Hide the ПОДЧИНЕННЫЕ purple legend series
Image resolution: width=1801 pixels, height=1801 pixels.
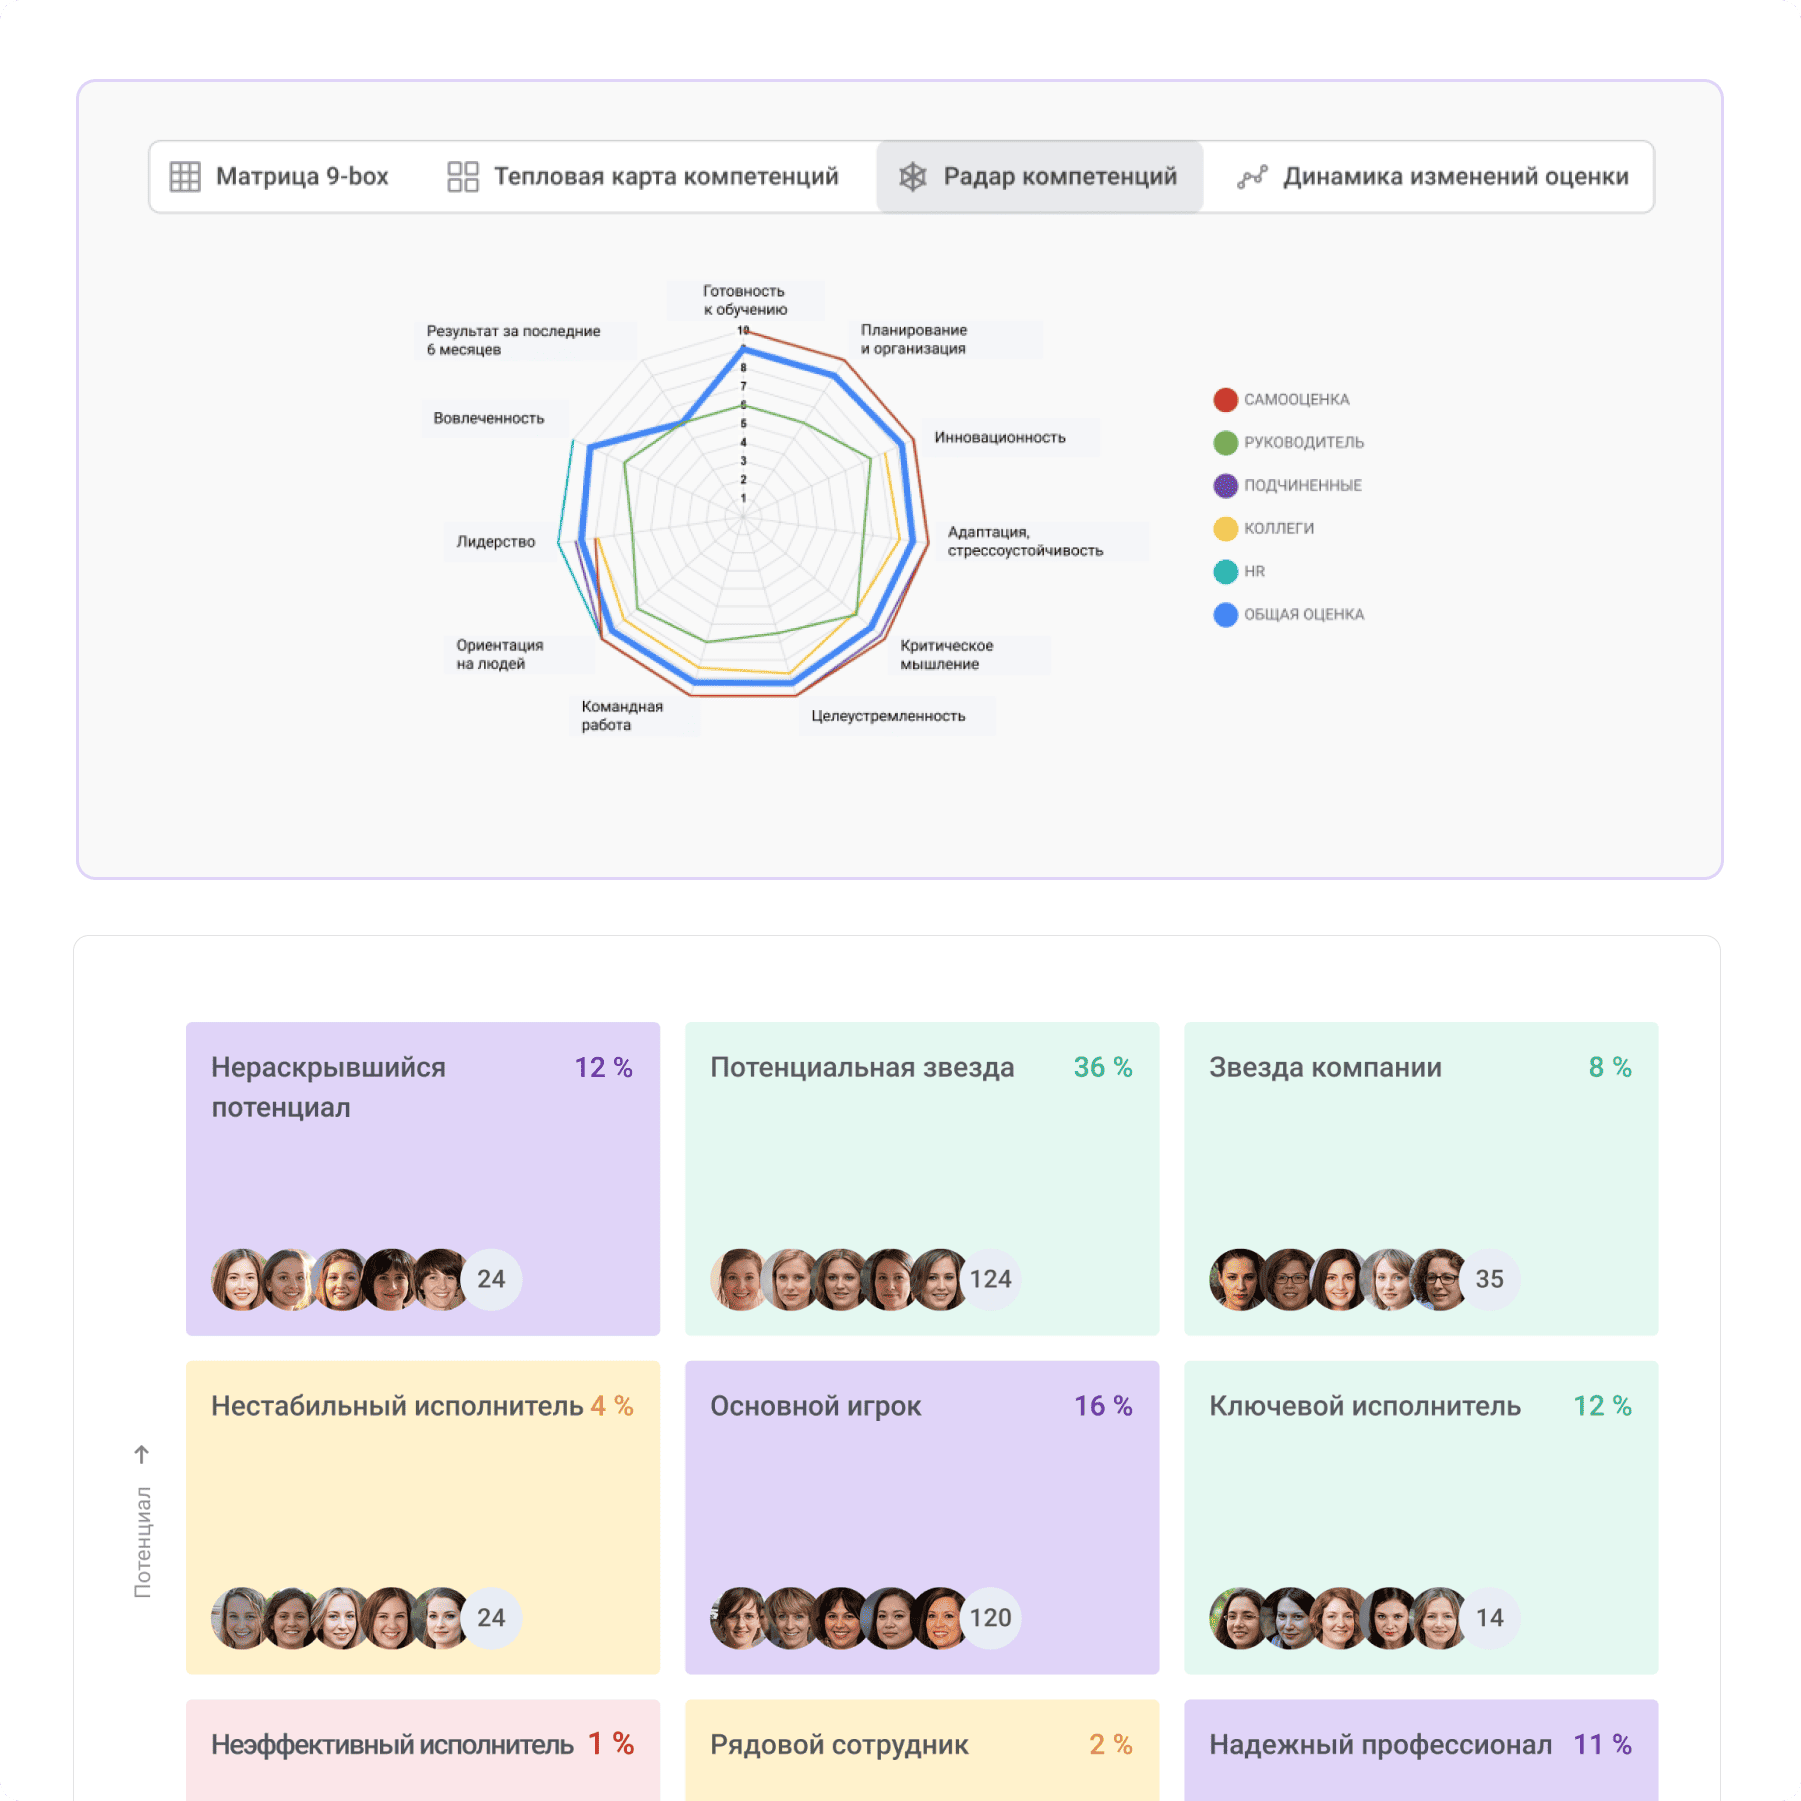pyautogui.click(x=1225, y=486)
